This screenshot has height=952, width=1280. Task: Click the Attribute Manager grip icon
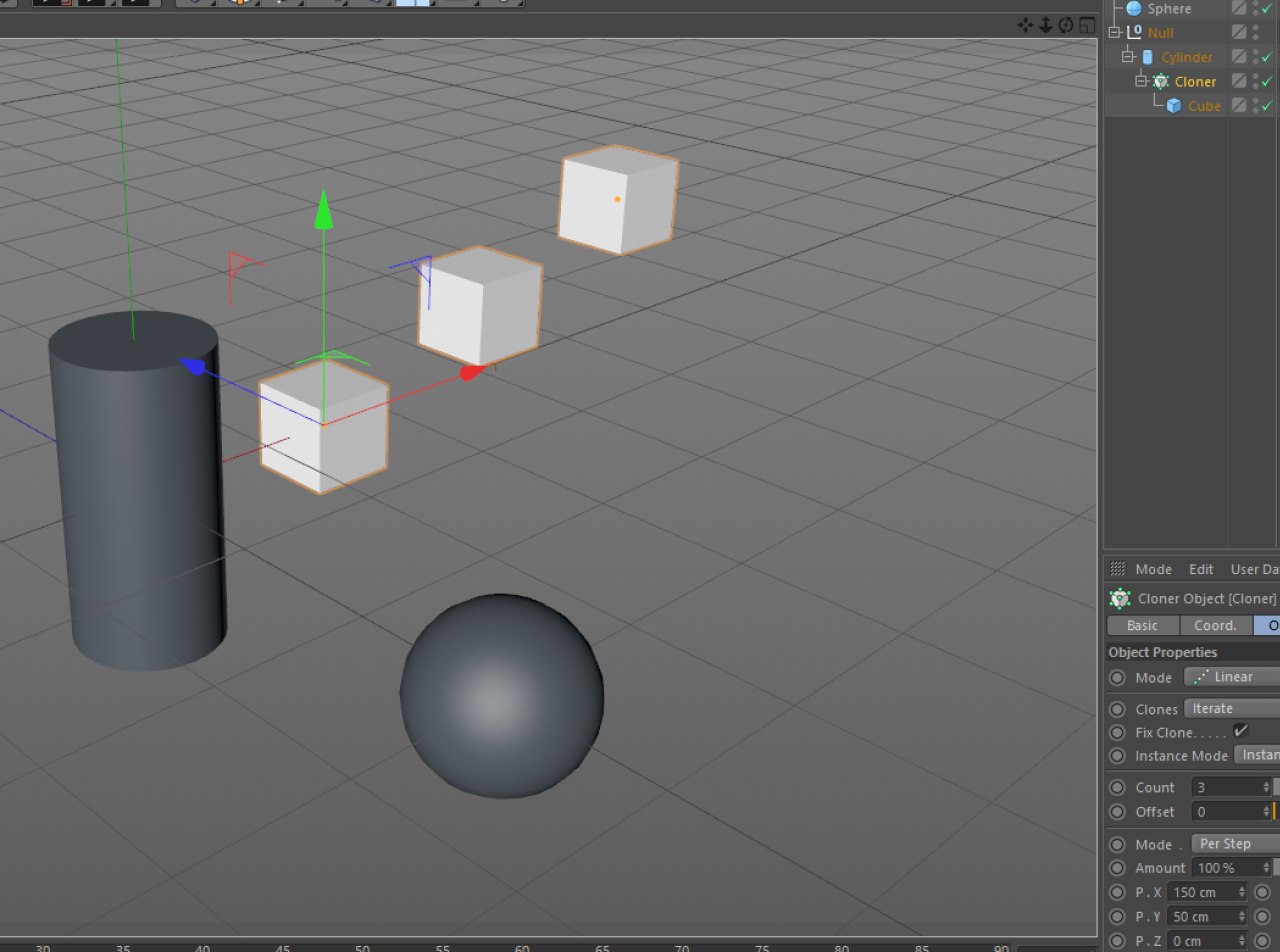pos(1118,568)
